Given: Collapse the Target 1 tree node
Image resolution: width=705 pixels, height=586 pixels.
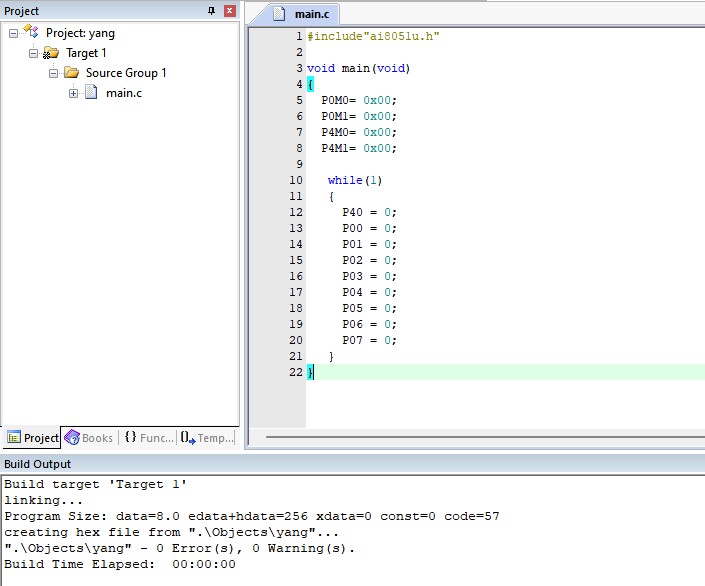Looking at the screenshot, I should point(33,54).
